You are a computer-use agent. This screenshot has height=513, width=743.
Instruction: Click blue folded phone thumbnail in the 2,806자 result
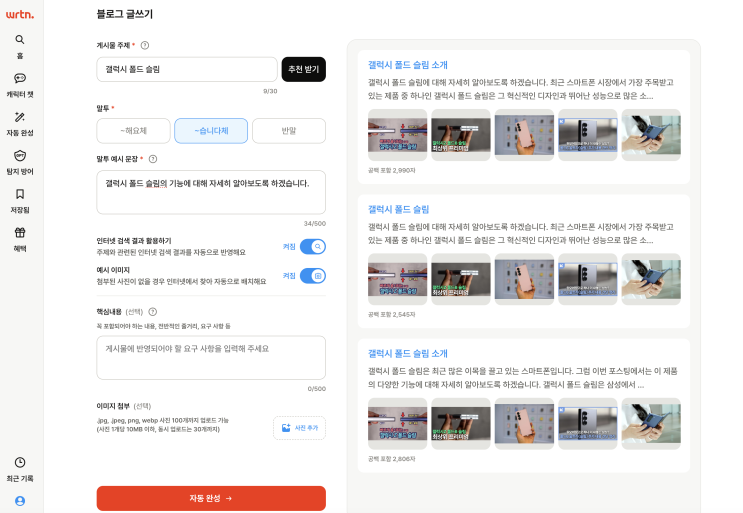point(651,423)
